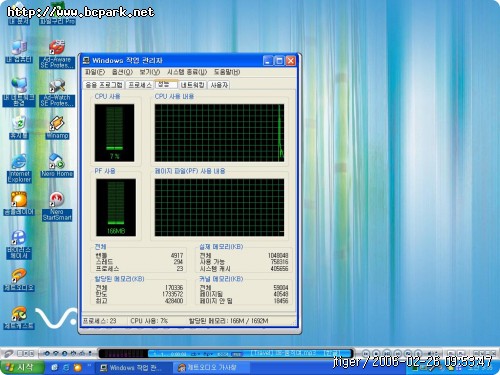This screenshot has width=500, height=375.
Task: Click the available memory value 758316
Action: tap(279, 262)
